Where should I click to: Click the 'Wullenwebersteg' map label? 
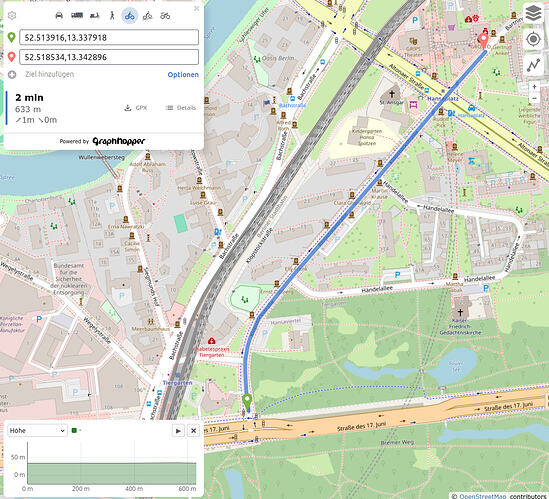point(102,158)
